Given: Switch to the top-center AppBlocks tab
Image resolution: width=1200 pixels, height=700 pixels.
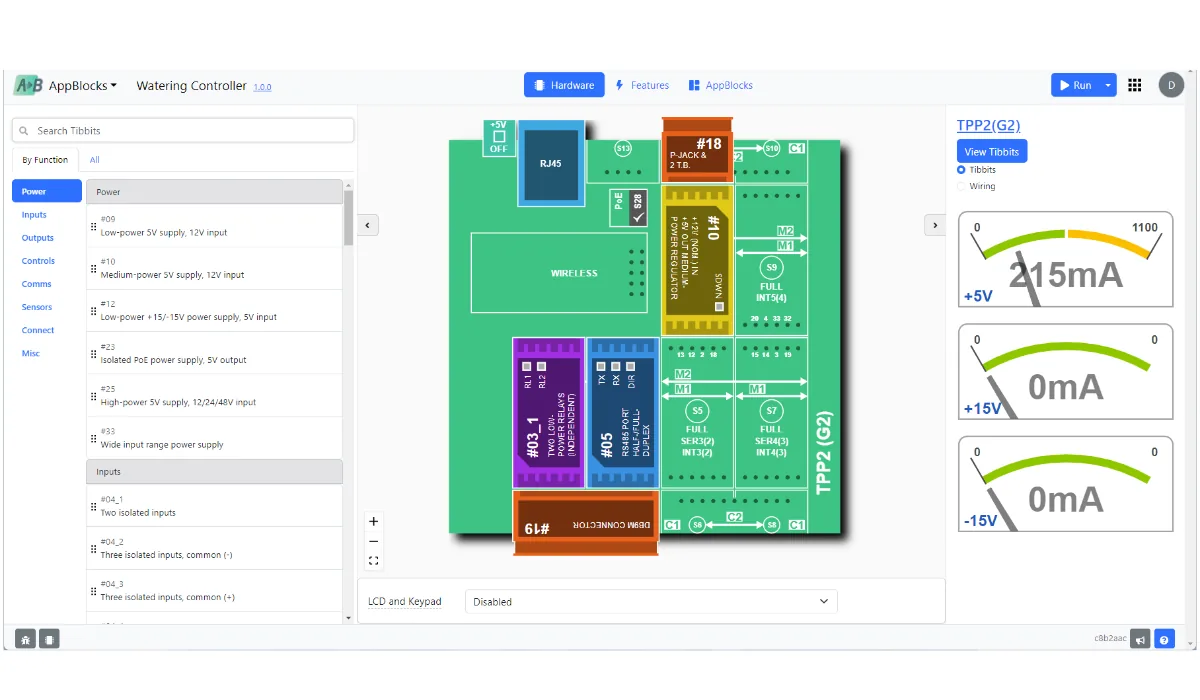Looking at the screenshot, I should click(x=720, y=85).
